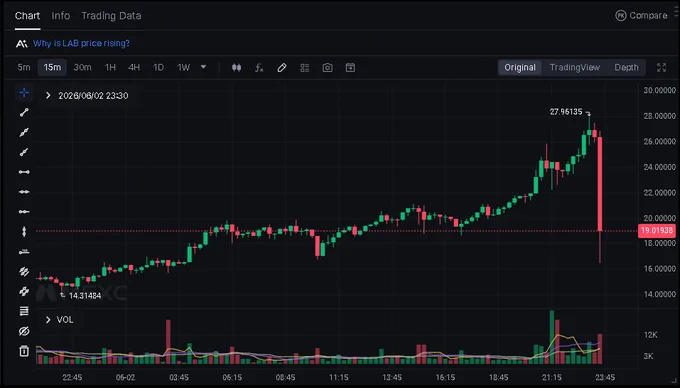Click 'Why is LAB price rising?' link
This screenshot has height=388, width=680.
point(82,43)
